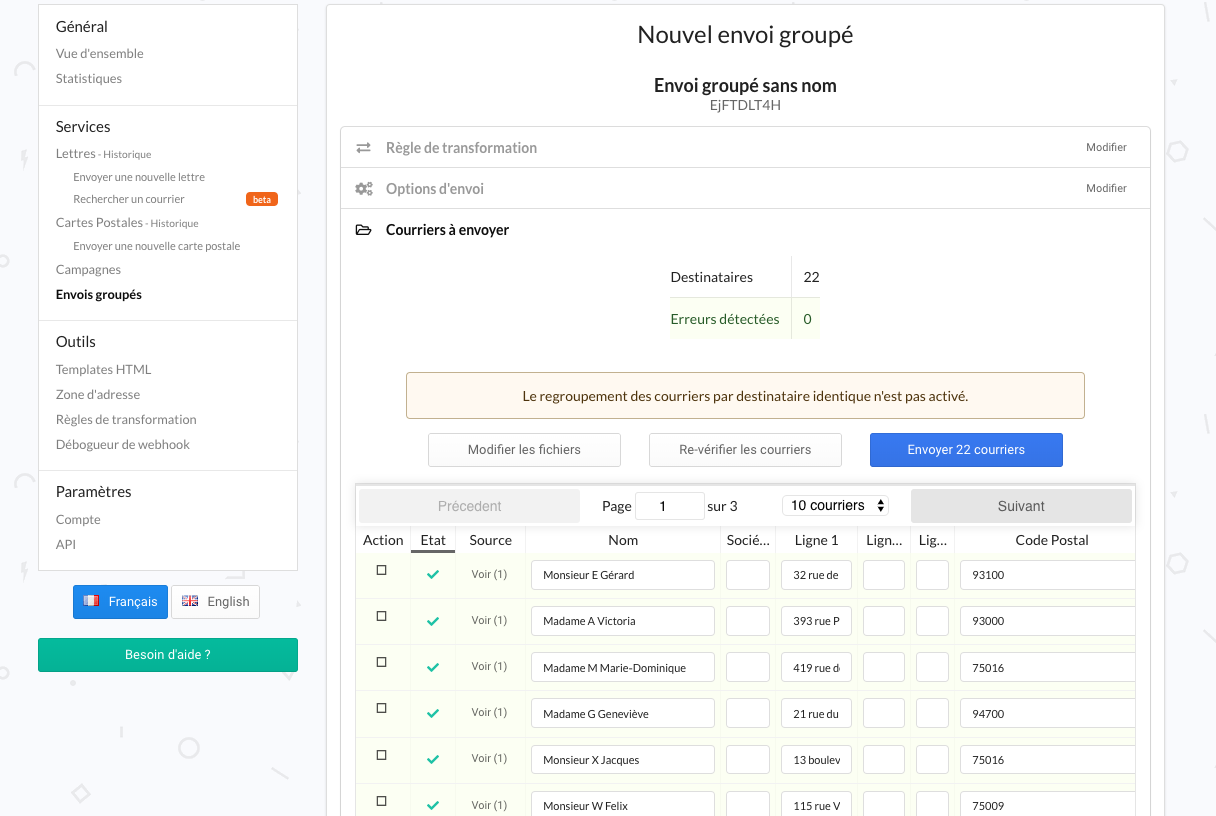Click the UK flag icon
Image resolution: width=1216 pixels, height=816 pixels.
point(190,601)
